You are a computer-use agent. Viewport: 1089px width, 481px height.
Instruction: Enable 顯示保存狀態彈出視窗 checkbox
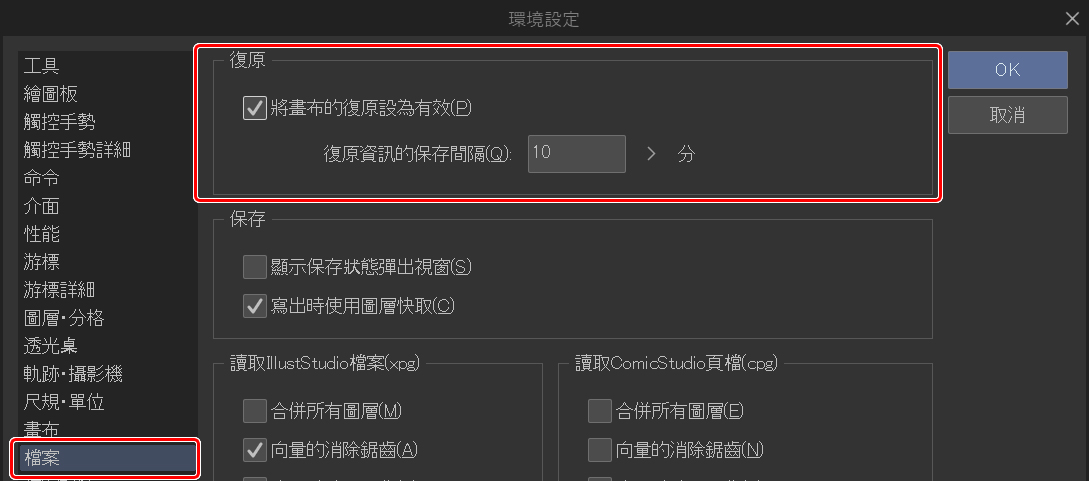254,267
